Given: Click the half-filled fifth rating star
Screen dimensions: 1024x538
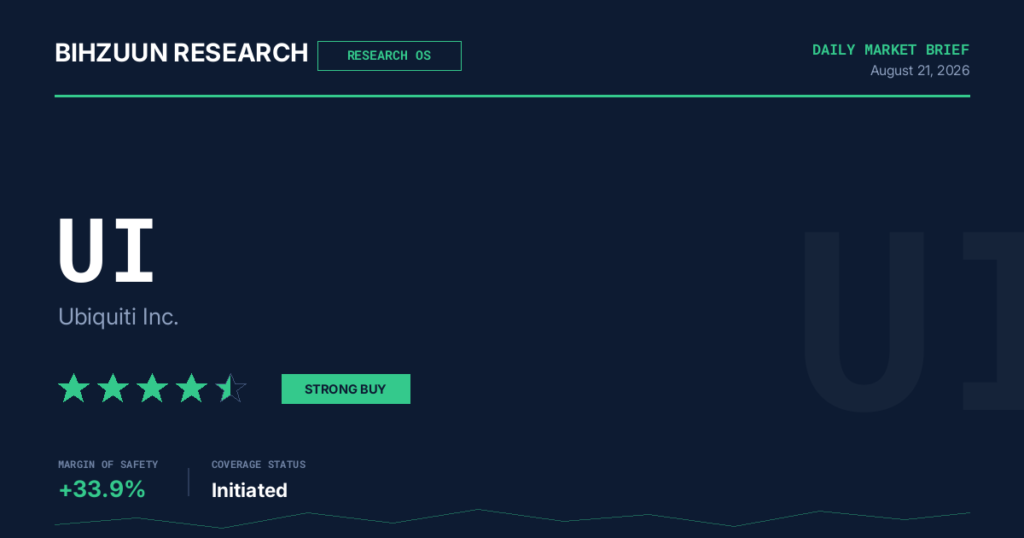Looking at the screenshot, I should pyautogui.click(x=231, y=388).
